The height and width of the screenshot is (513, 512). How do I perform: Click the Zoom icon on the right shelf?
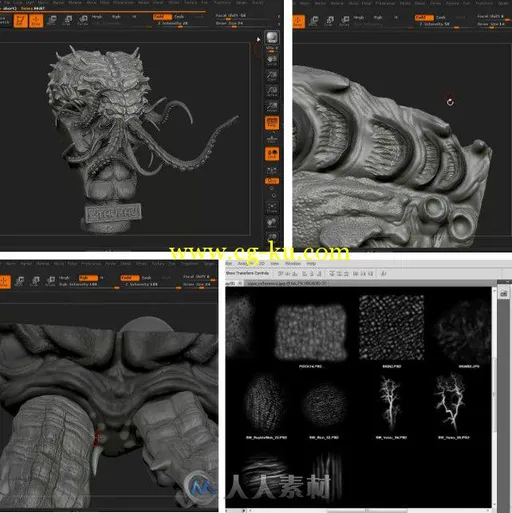coord(272,76)
